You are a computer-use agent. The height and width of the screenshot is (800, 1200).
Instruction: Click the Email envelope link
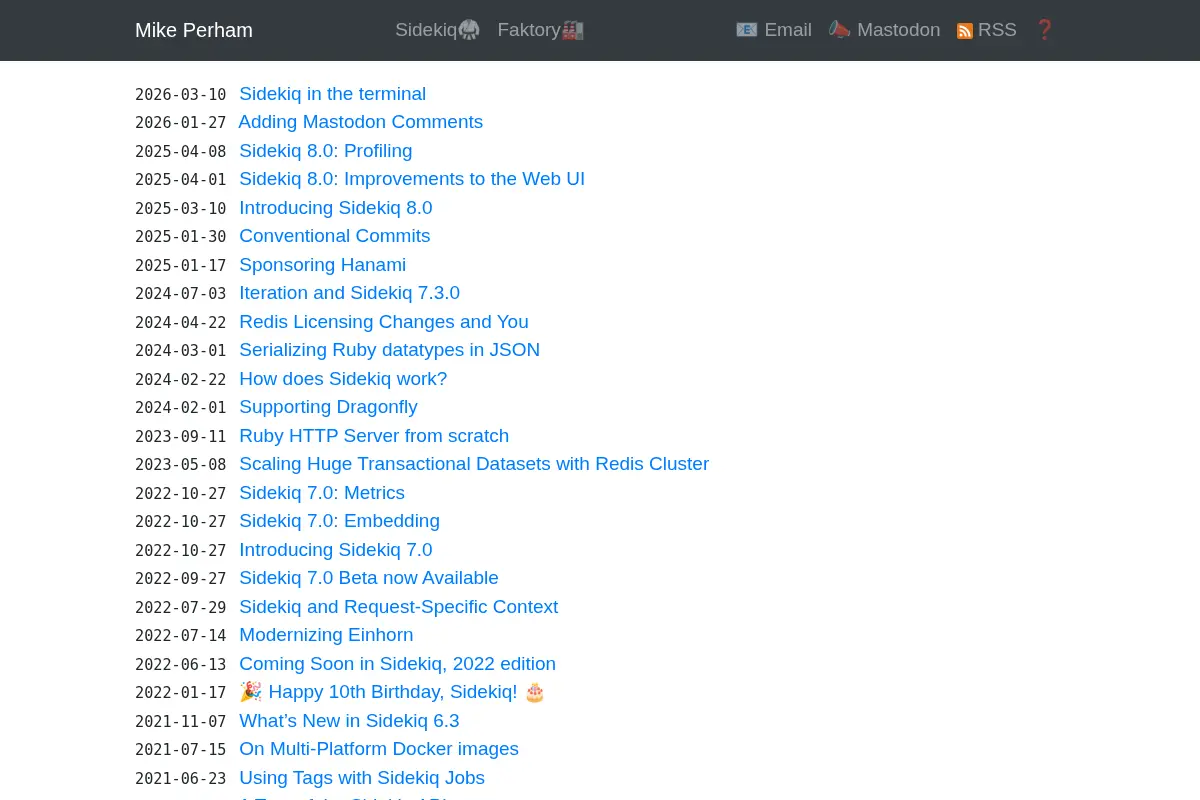coord(773,30)
